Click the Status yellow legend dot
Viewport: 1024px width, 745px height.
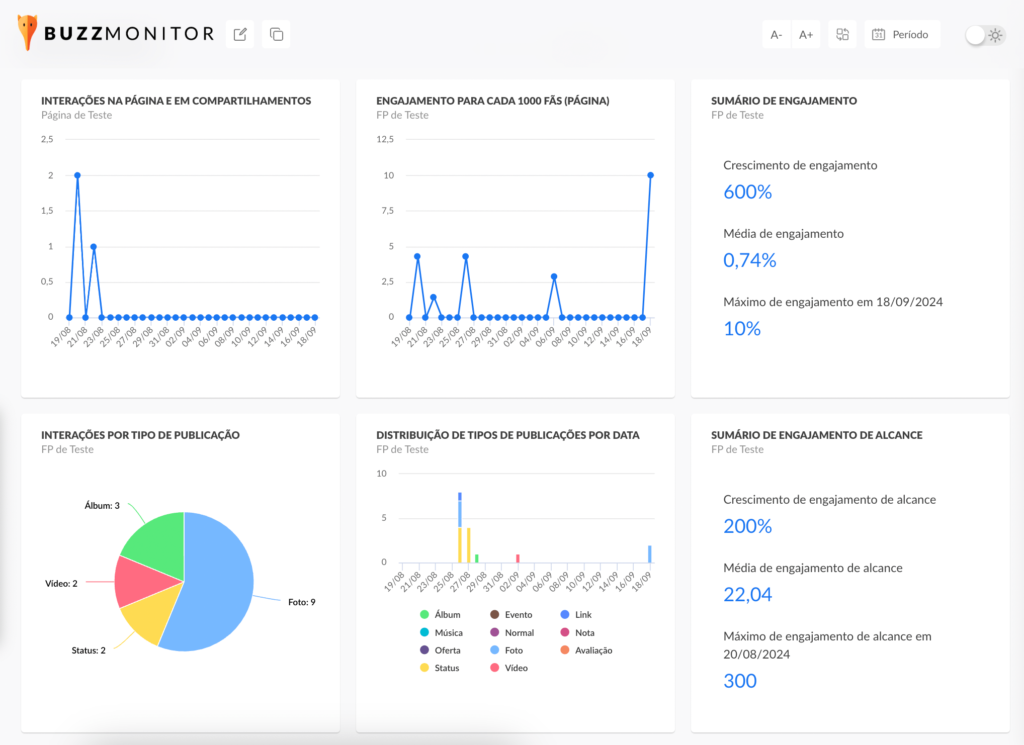(425, 667)
